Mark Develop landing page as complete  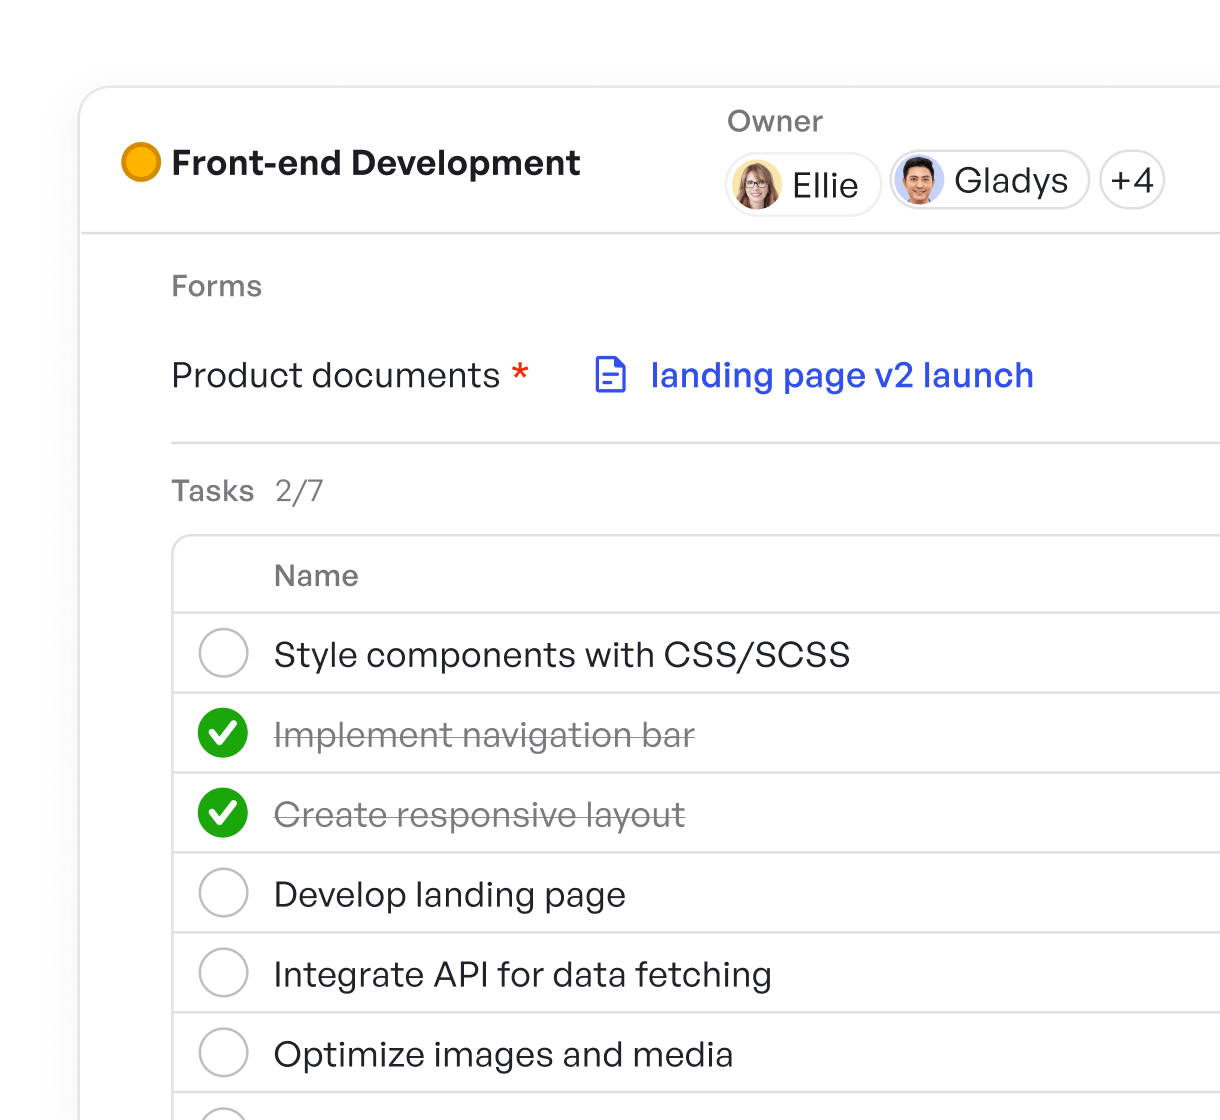click(x=224, y=893)
